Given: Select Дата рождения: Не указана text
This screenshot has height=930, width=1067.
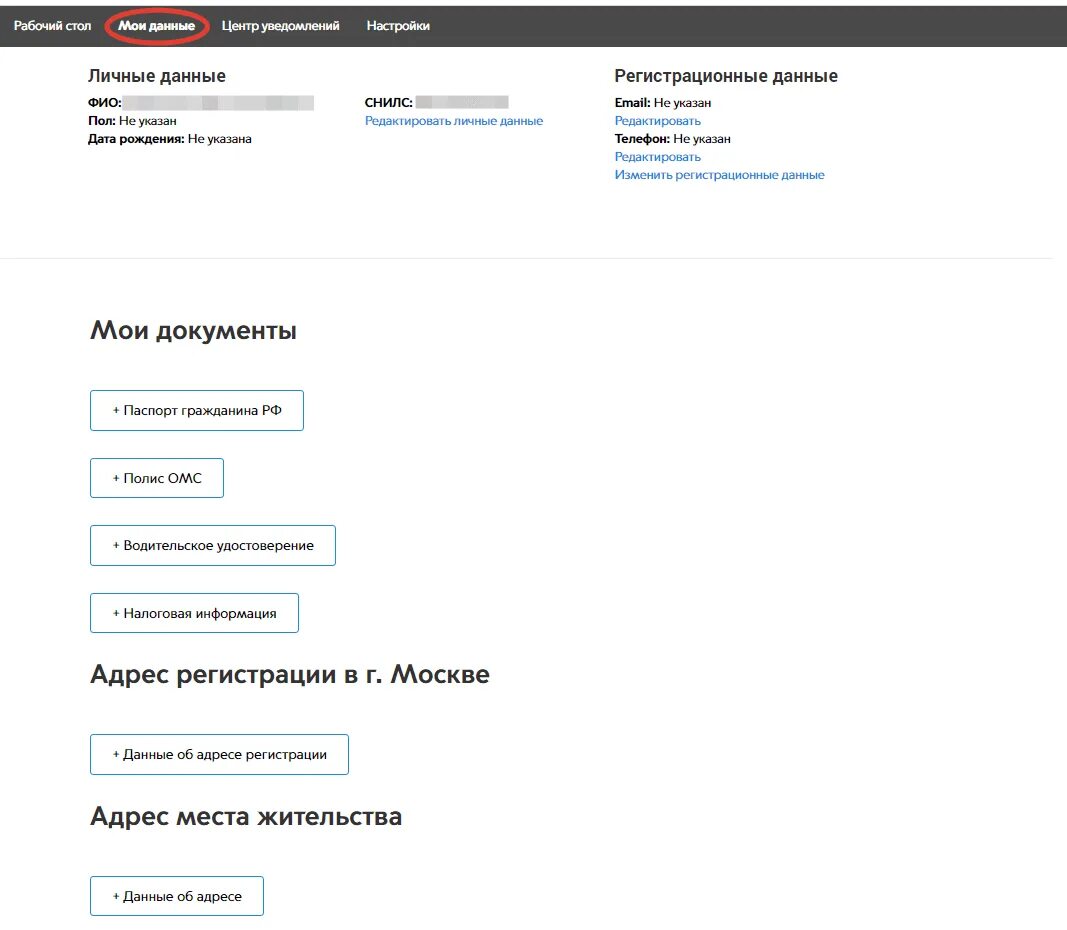Looking at the screenshot, I should tap(169, 139).
